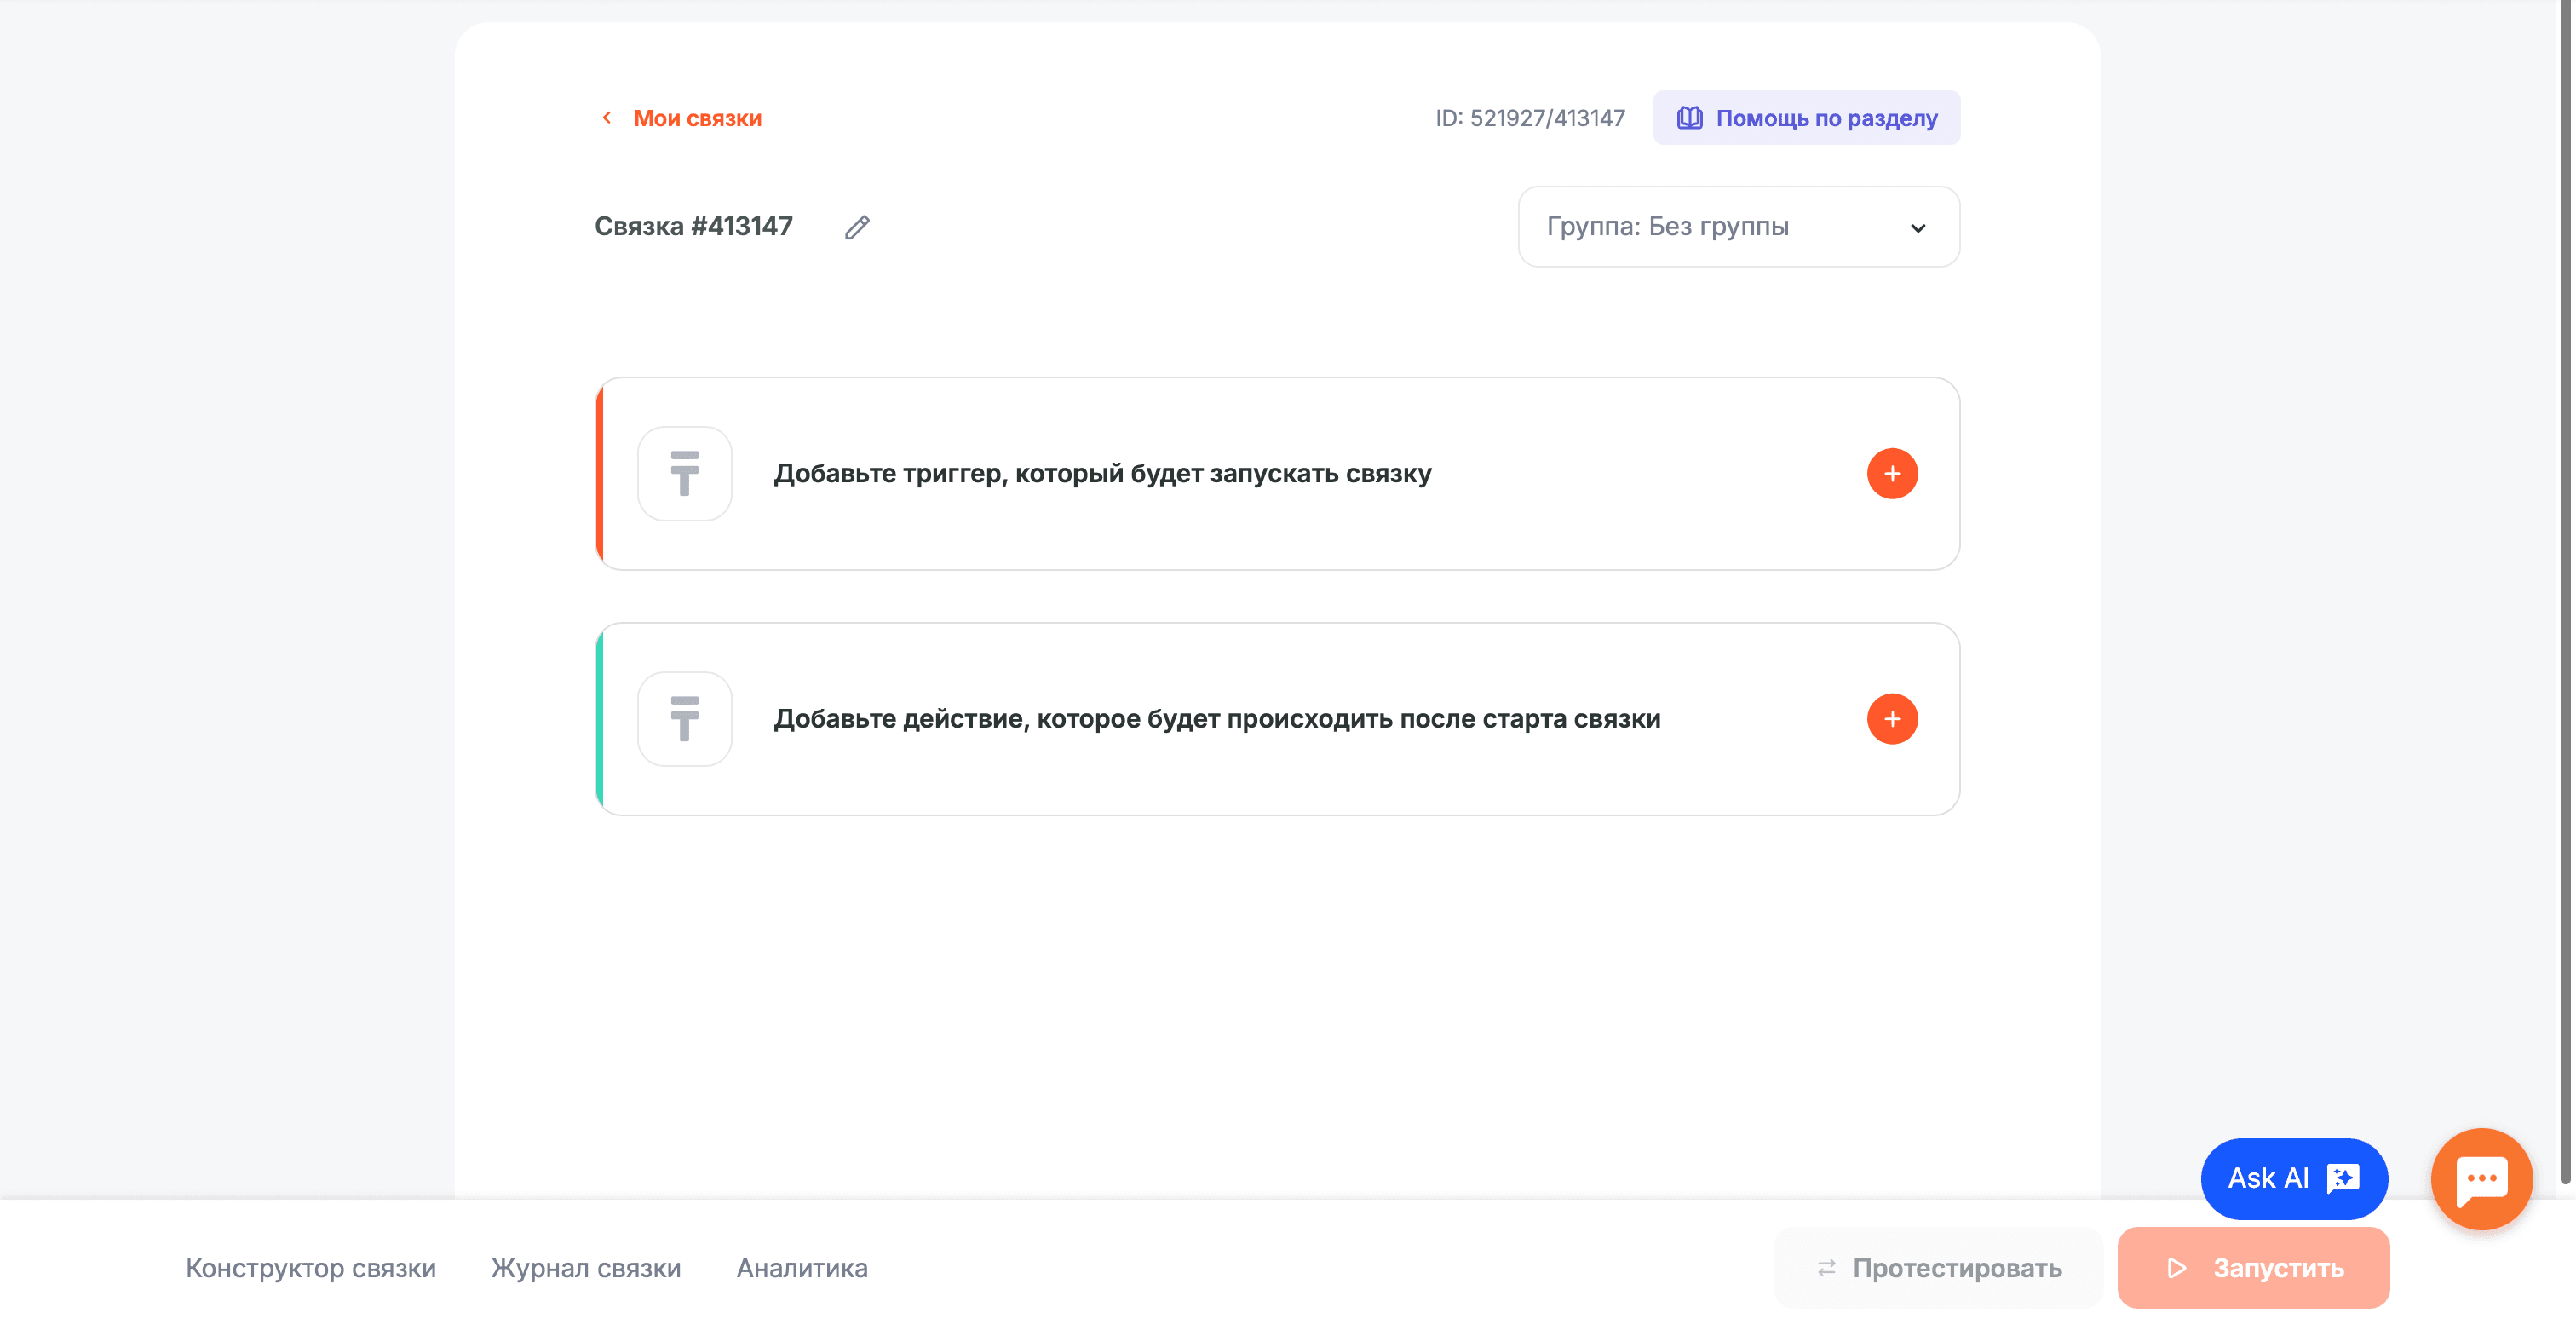Screen dimensions: 2576x1336
Task: Open the Группа: Без группы dropdown
Action: (x=1700, y=227)
